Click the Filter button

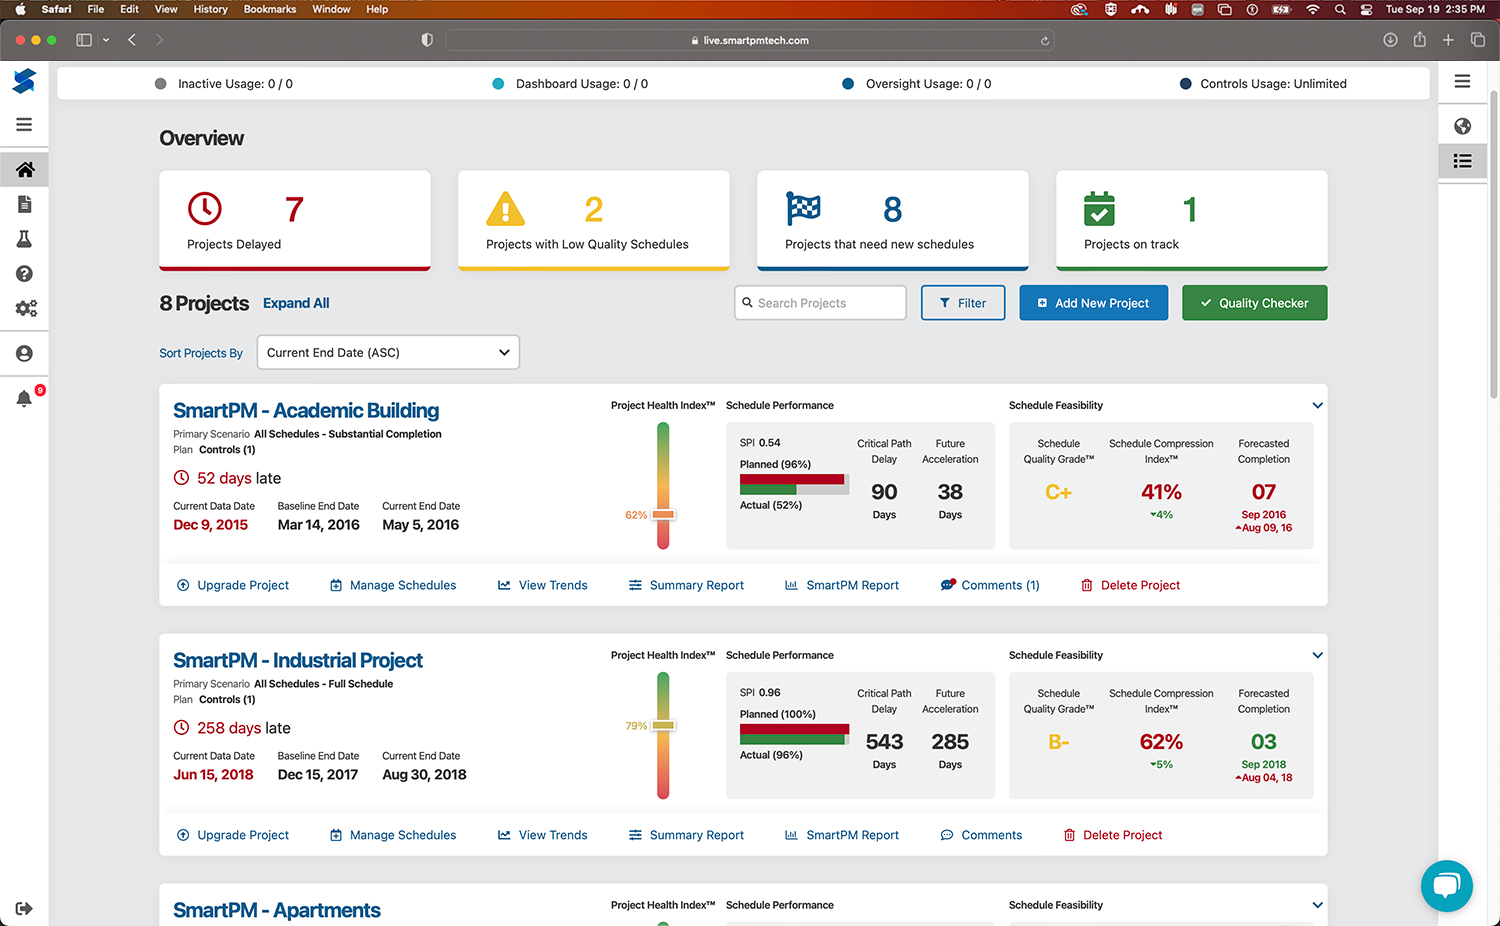click(x=963, y=303)
